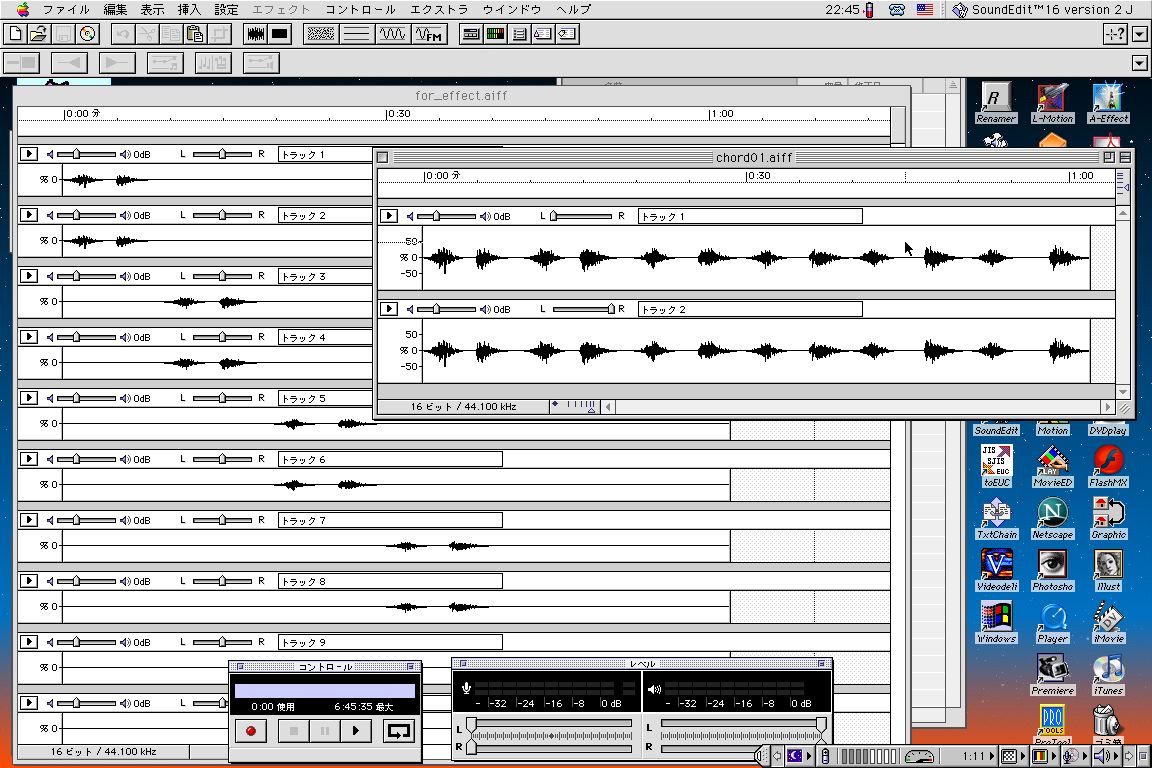Open the TxtChain desktop icon
This screenshot has height=768, width=1152.
(996, 519)
